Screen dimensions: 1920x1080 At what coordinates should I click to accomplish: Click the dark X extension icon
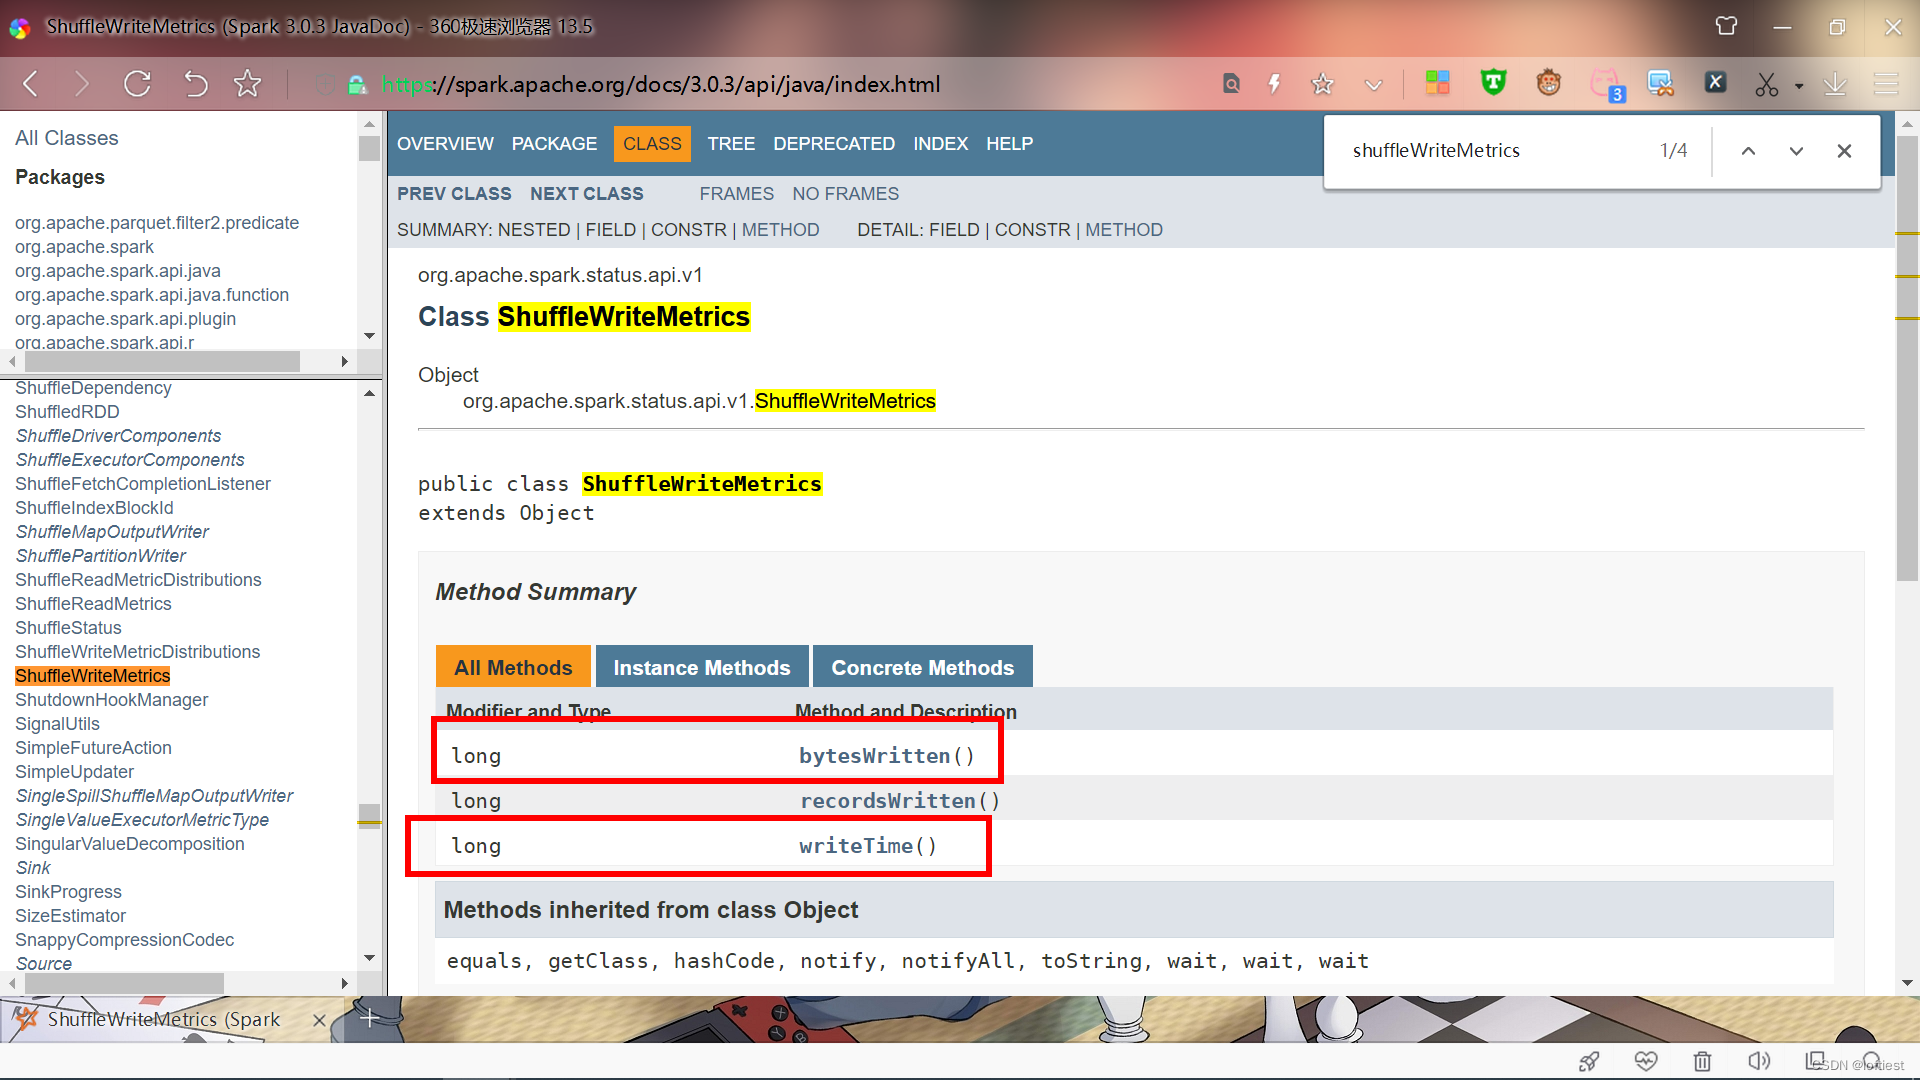tap(1715, 83)
